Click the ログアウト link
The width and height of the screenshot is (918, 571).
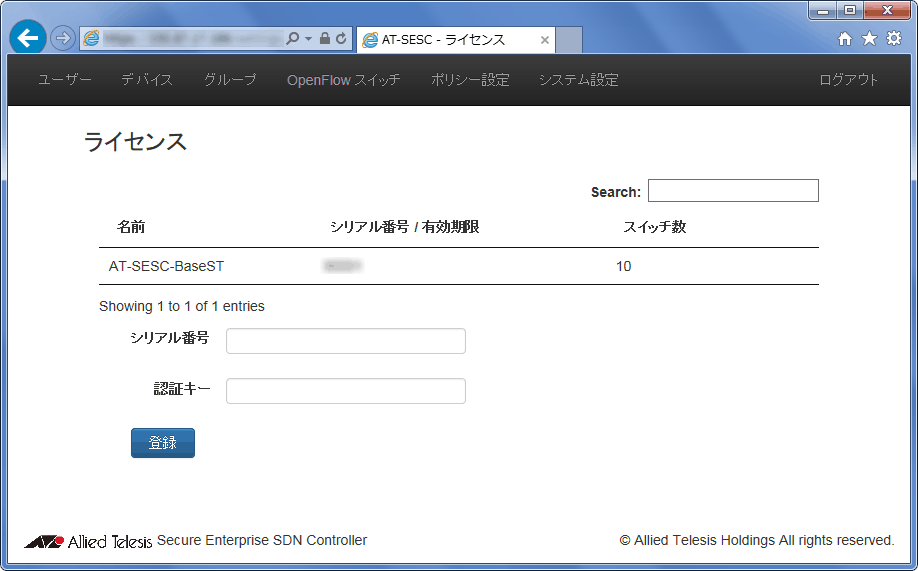pyautogui.click(x=849, y=80)
